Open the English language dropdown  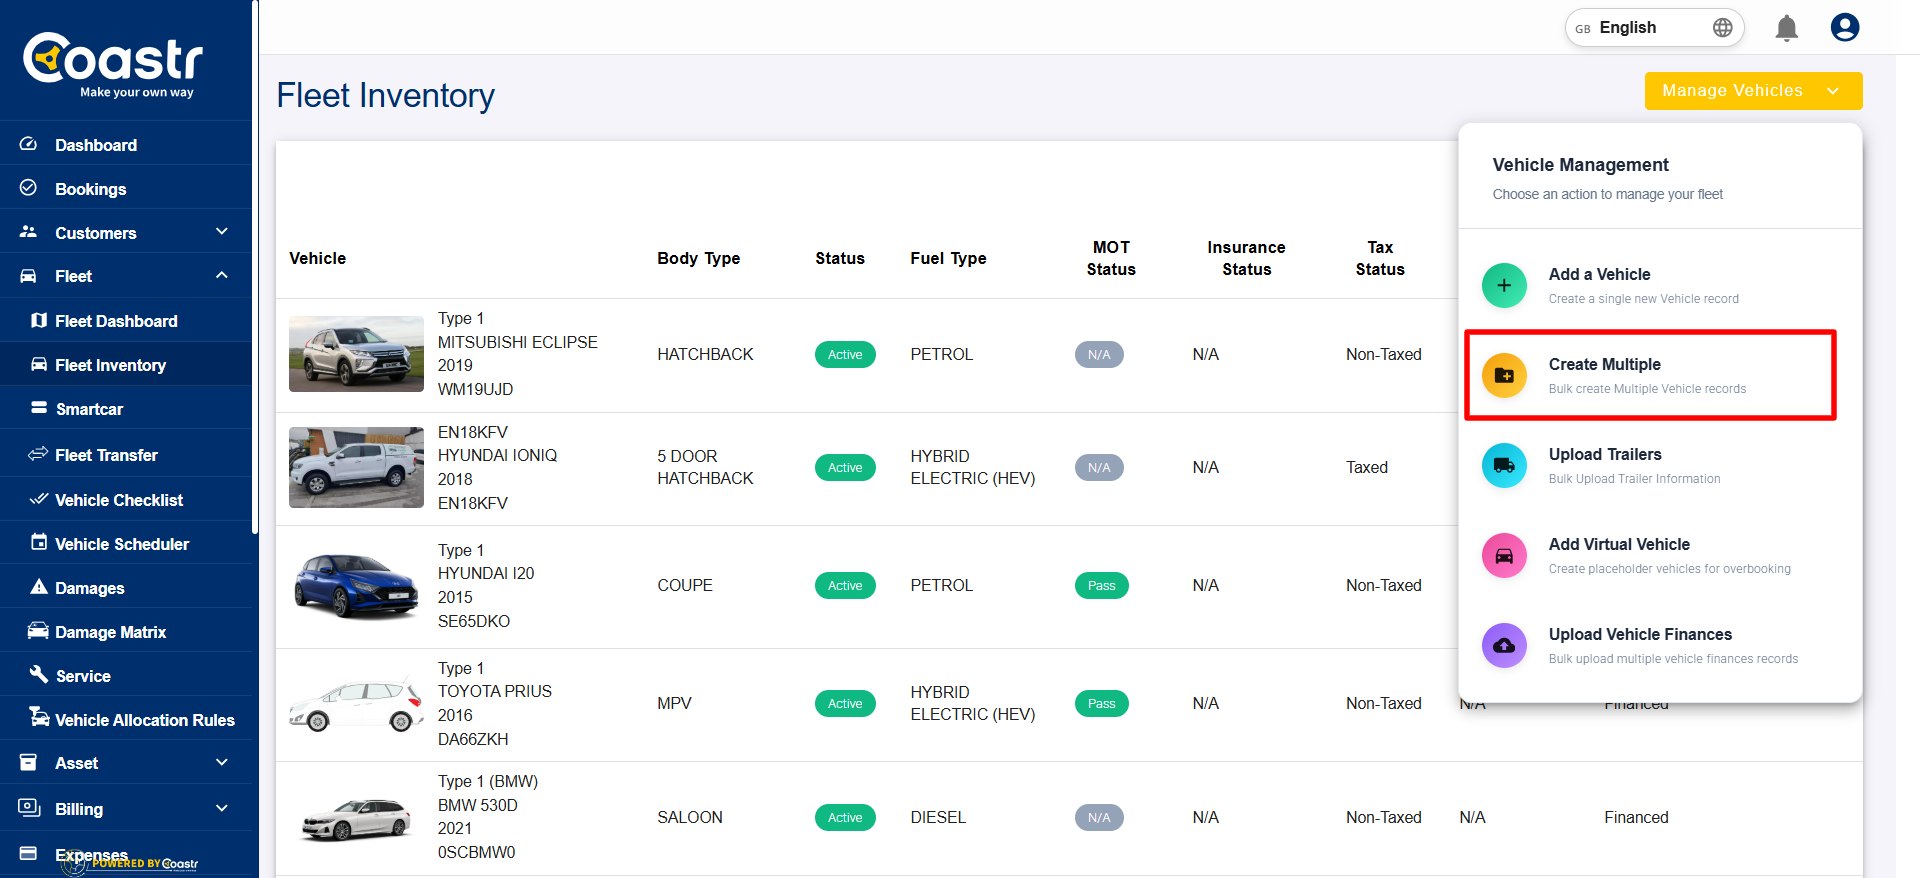click(x=1654, y=28)
